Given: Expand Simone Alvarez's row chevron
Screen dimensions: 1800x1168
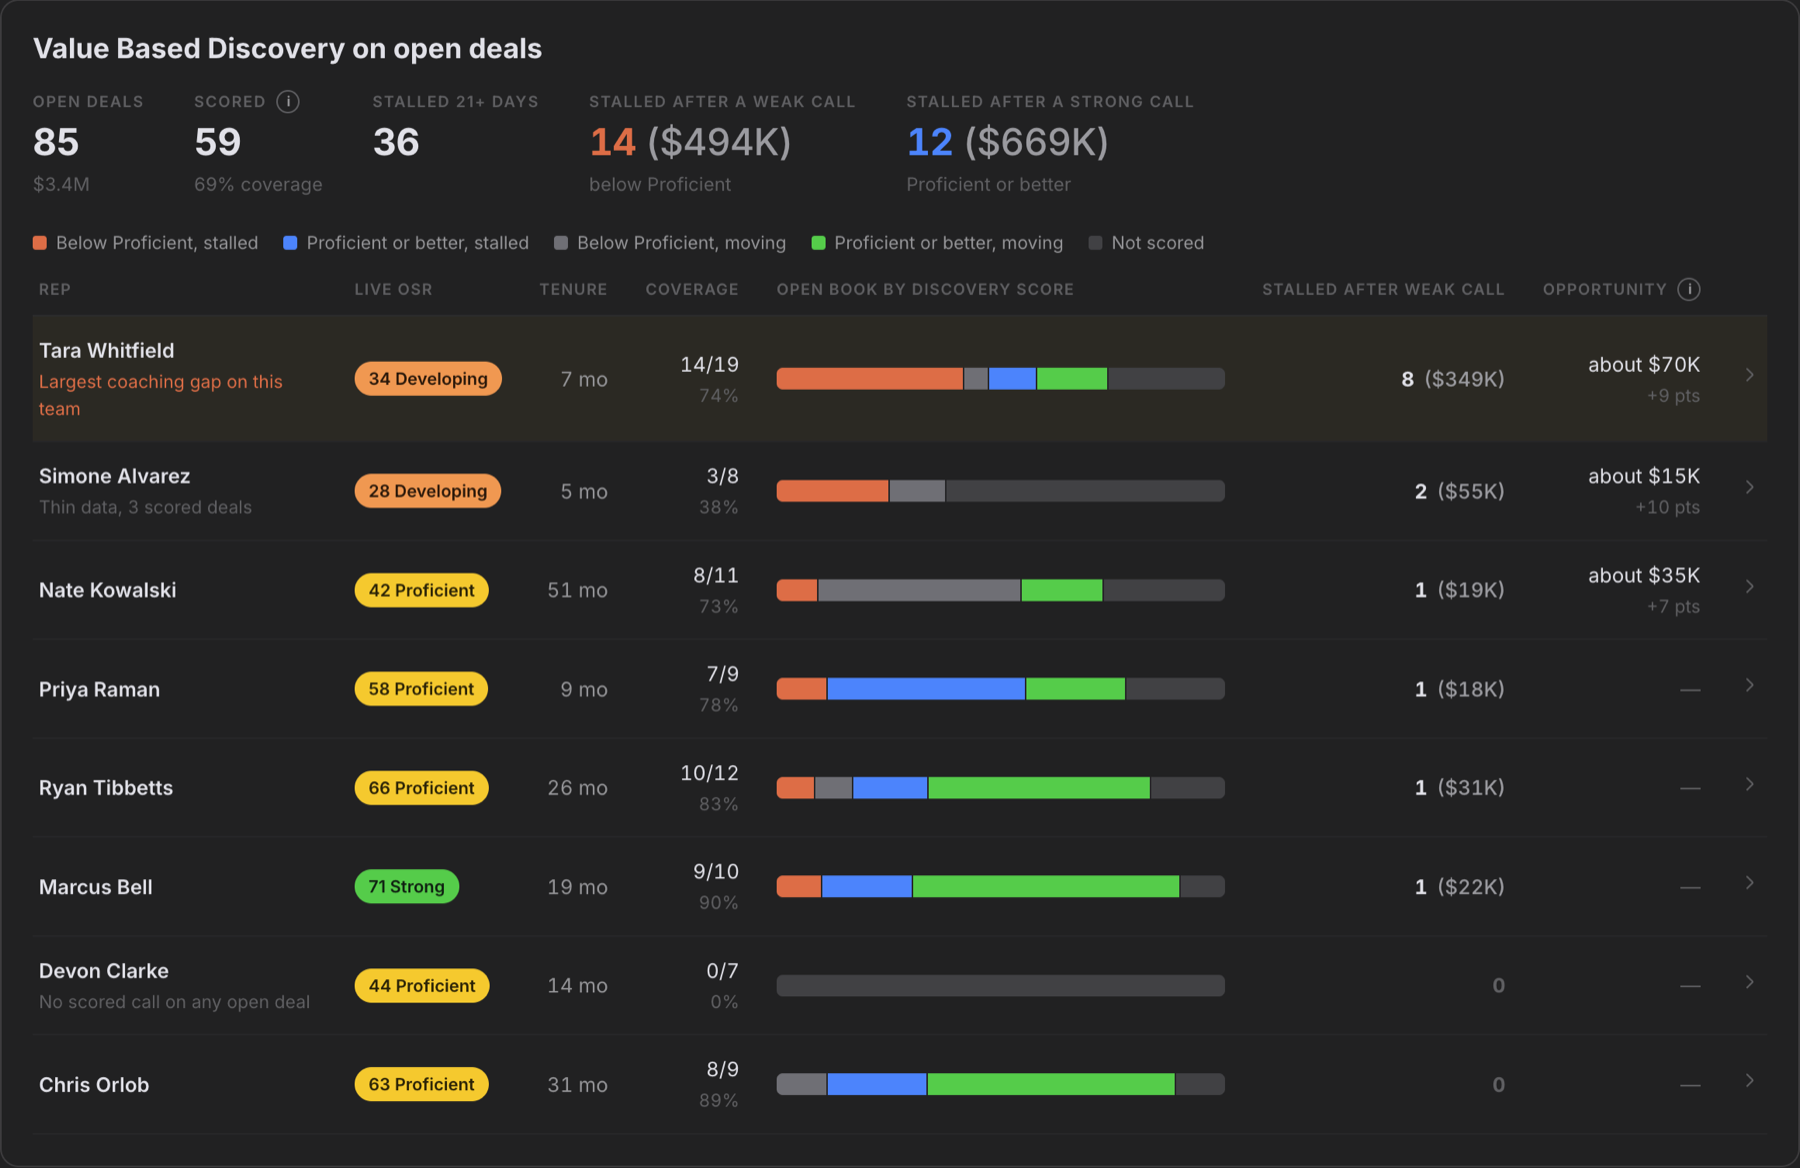Looking at the screenshot, I should click(1750, 487).
